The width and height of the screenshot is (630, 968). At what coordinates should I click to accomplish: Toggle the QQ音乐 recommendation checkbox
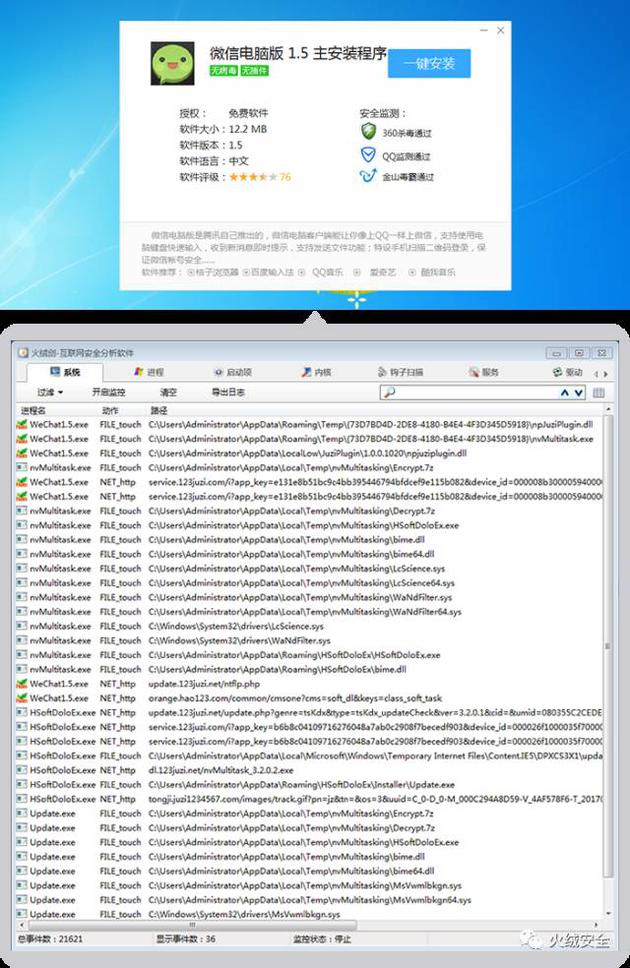(x=302, y=272)
